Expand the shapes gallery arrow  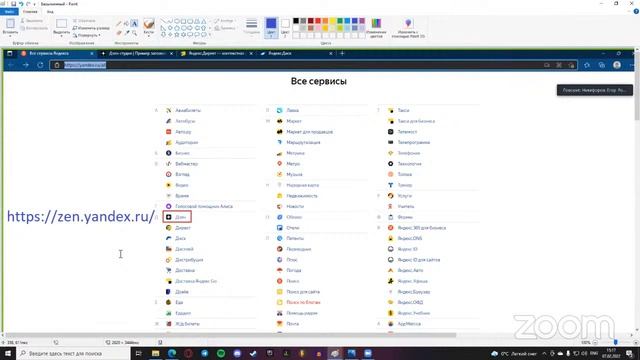[210, 35]
